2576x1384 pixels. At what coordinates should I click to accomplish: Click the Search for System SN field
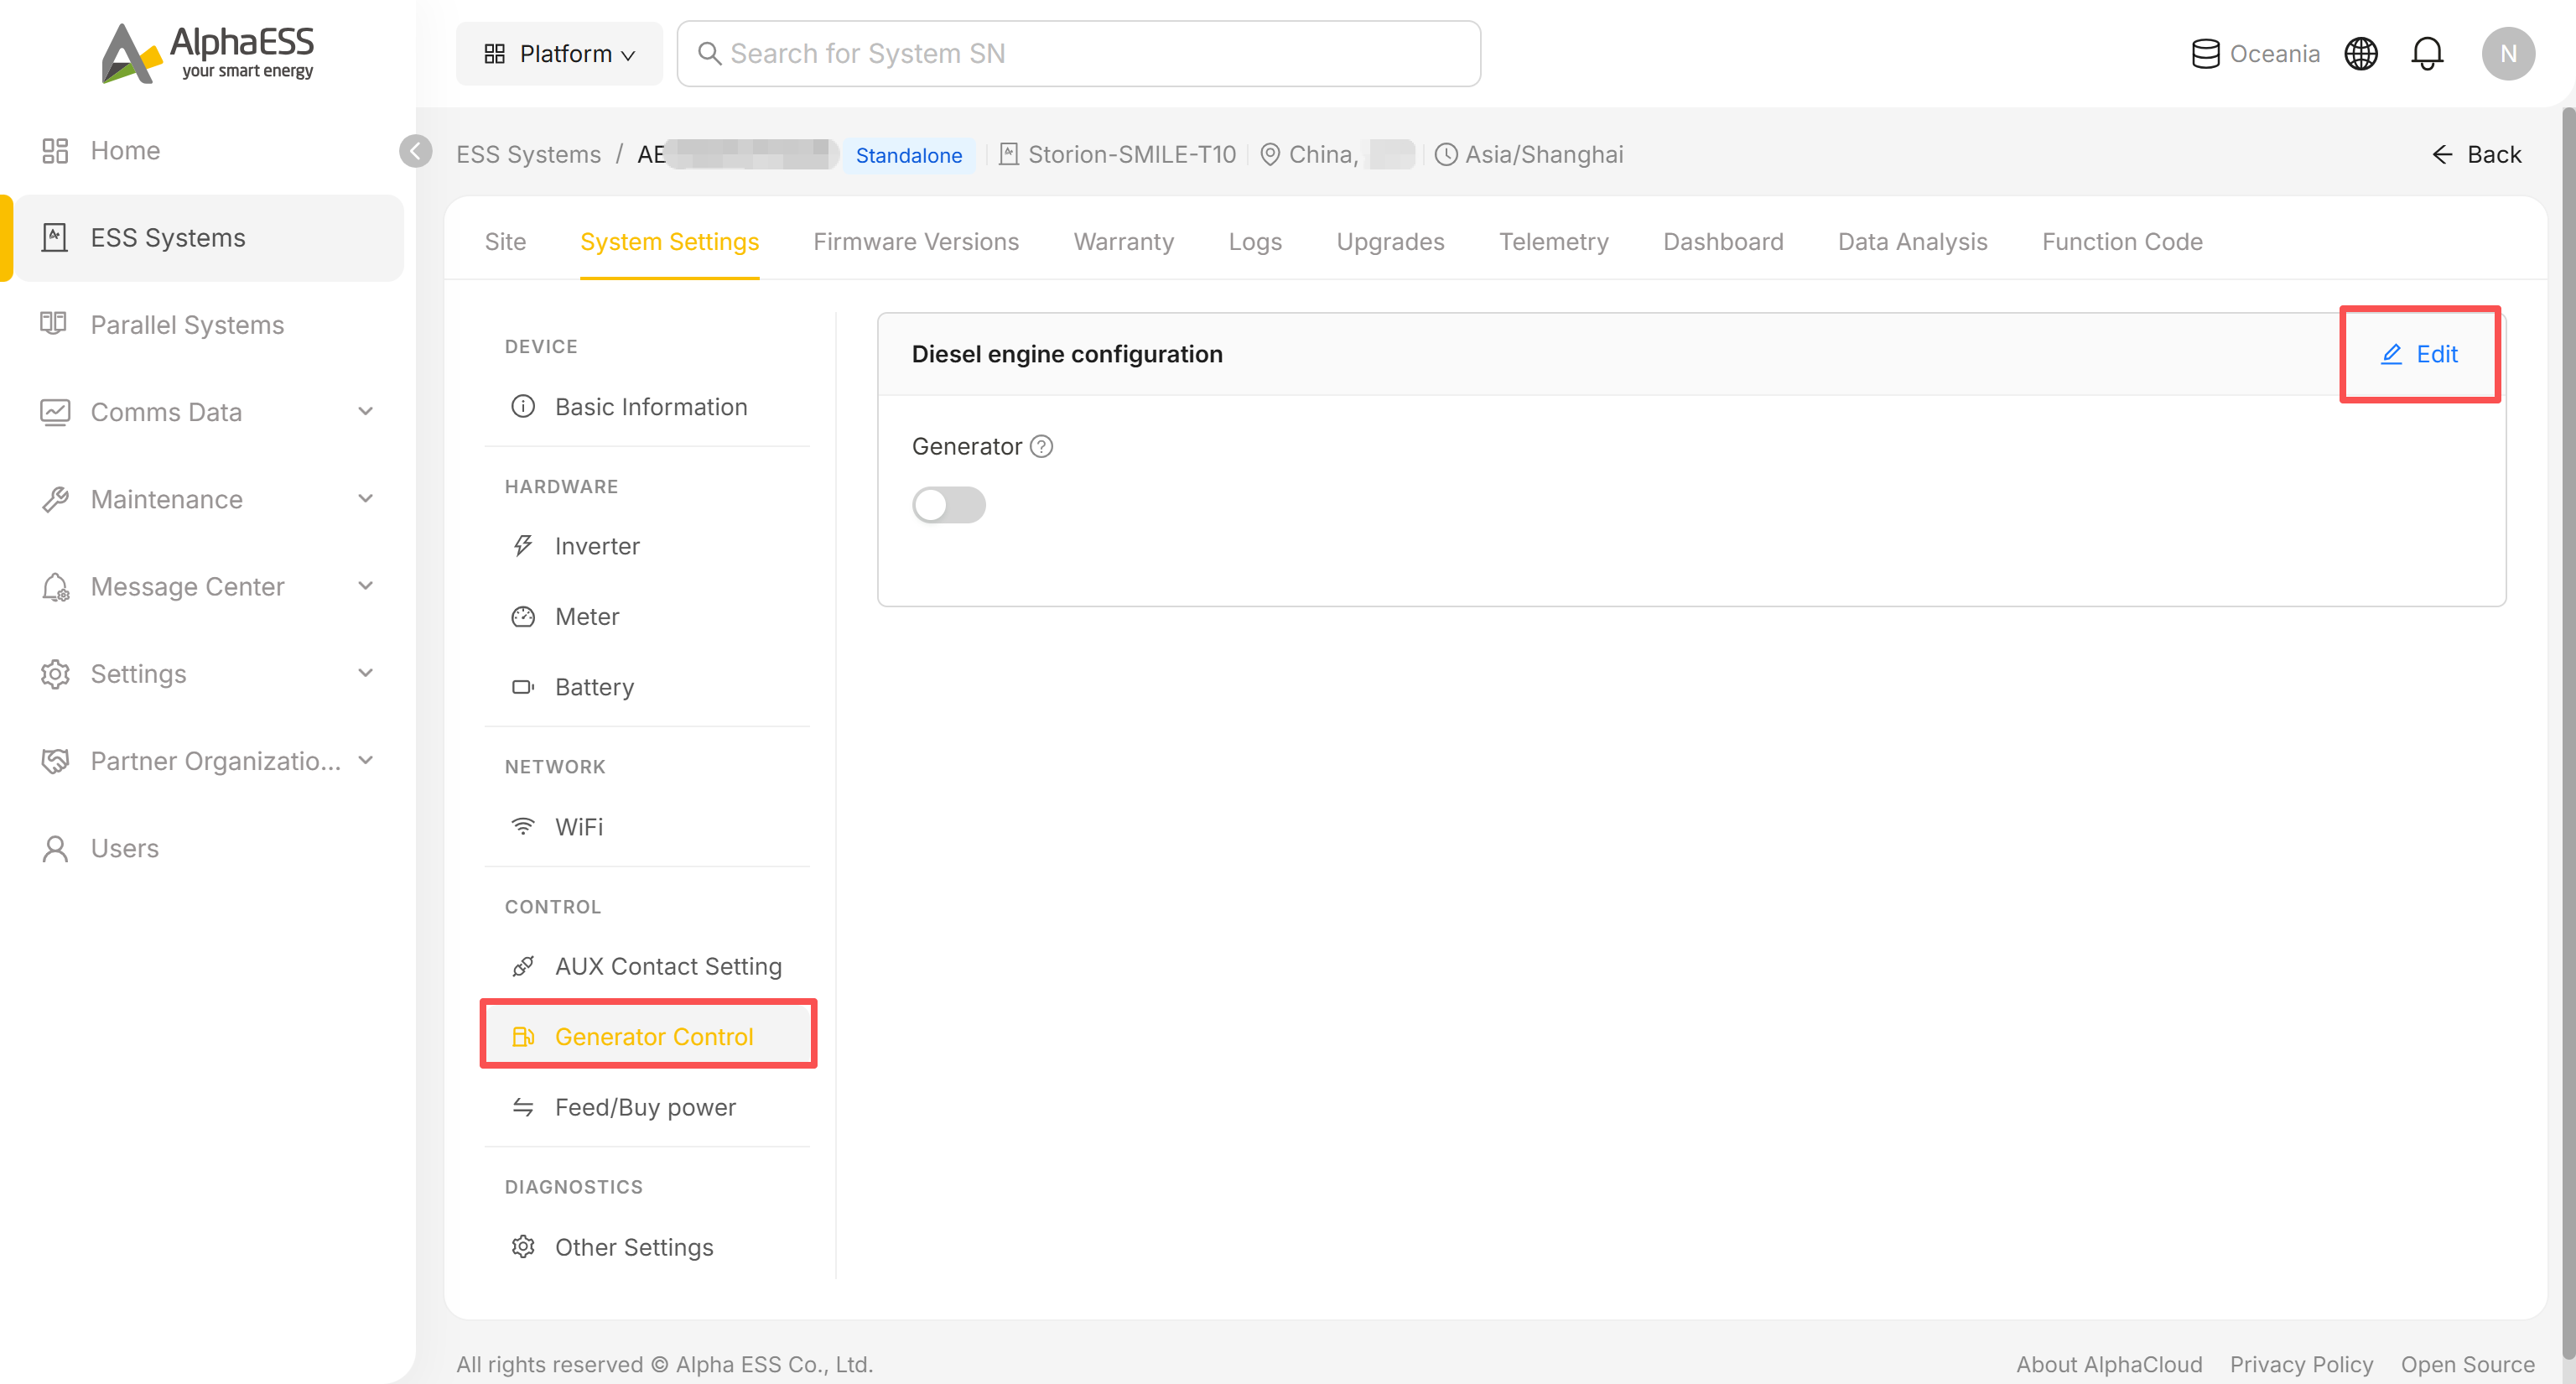(x=1078, y=54)
